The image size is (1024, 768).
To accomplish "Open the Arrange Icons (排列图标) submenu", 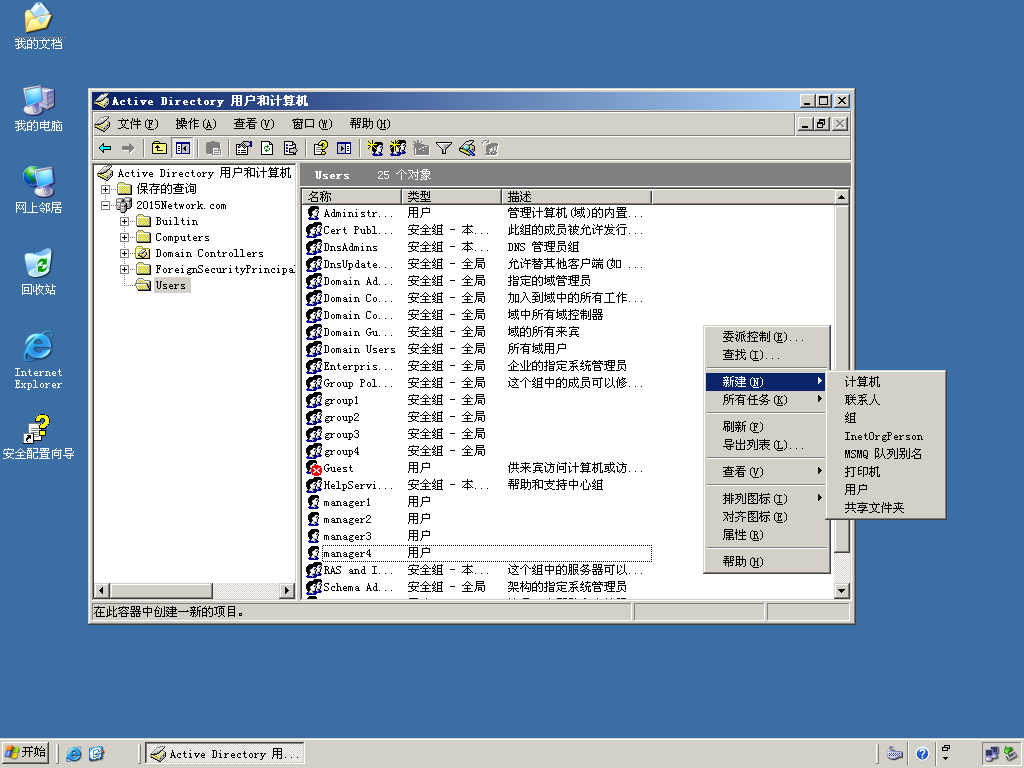I will tap(766, 498).
